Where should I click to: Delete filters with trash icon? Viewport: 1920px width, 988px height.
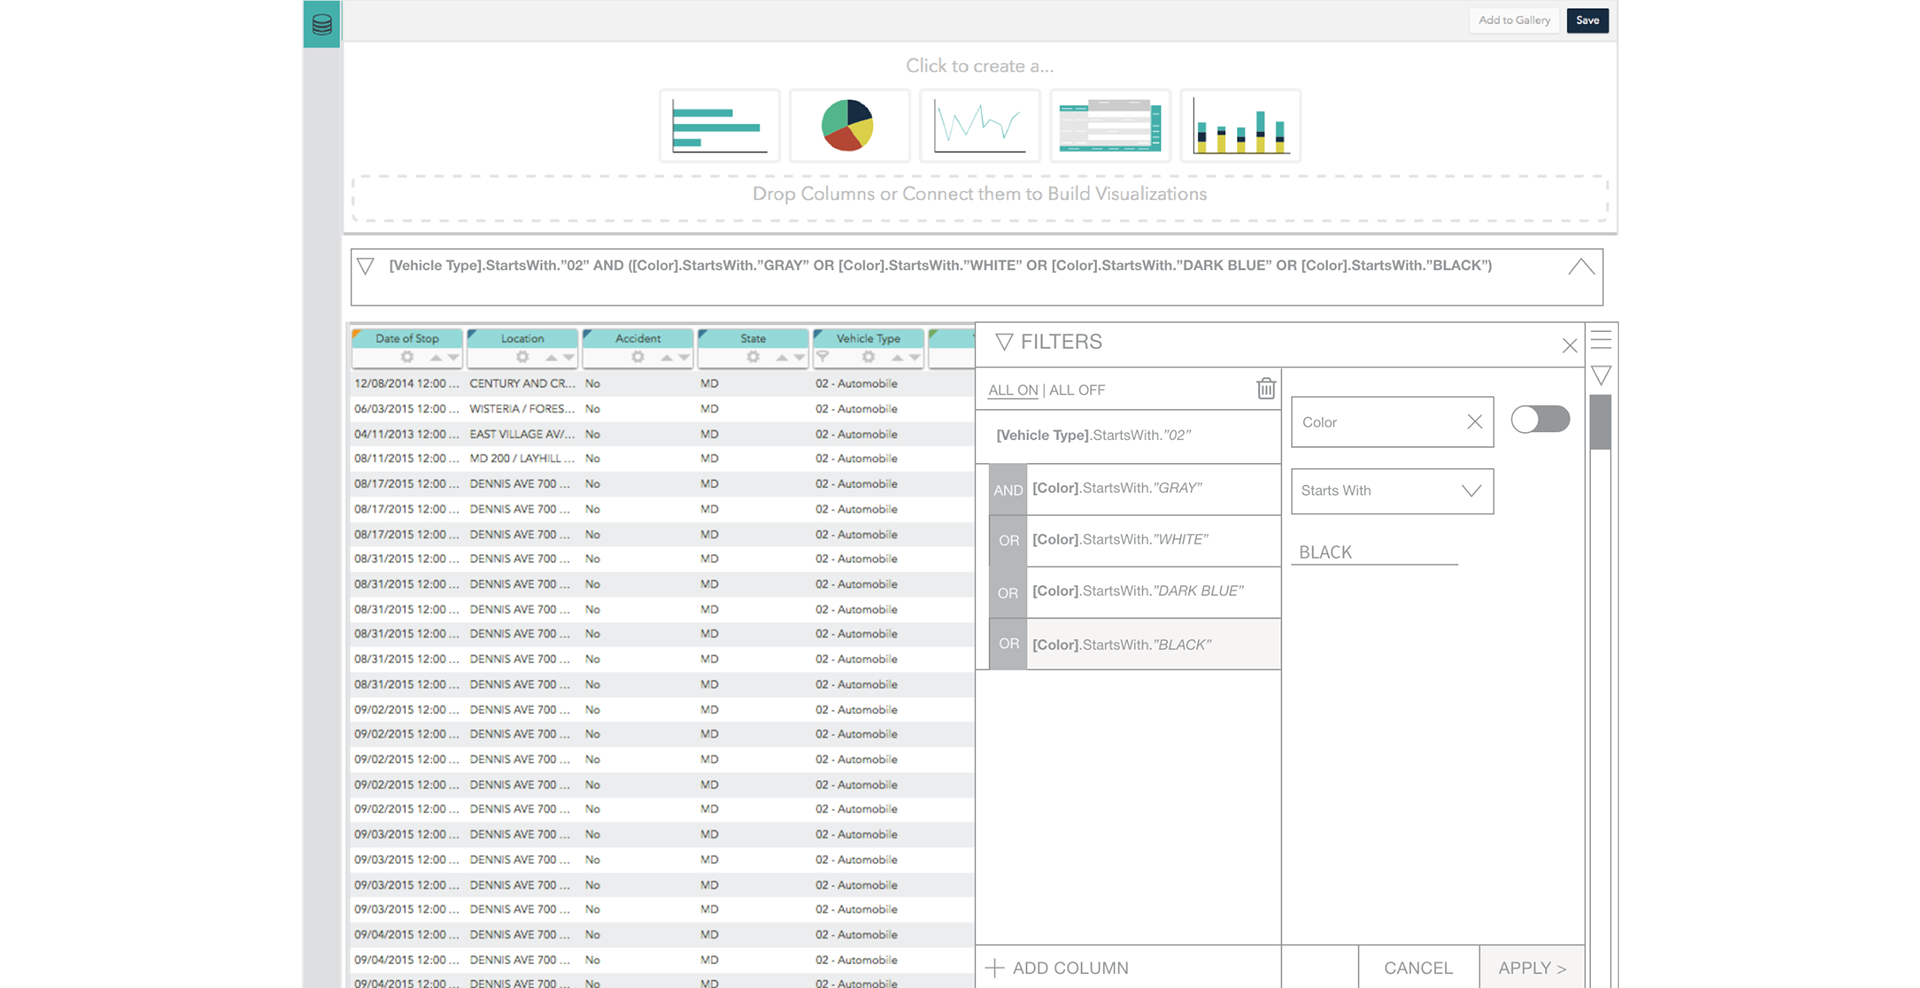click(1266, 388)
